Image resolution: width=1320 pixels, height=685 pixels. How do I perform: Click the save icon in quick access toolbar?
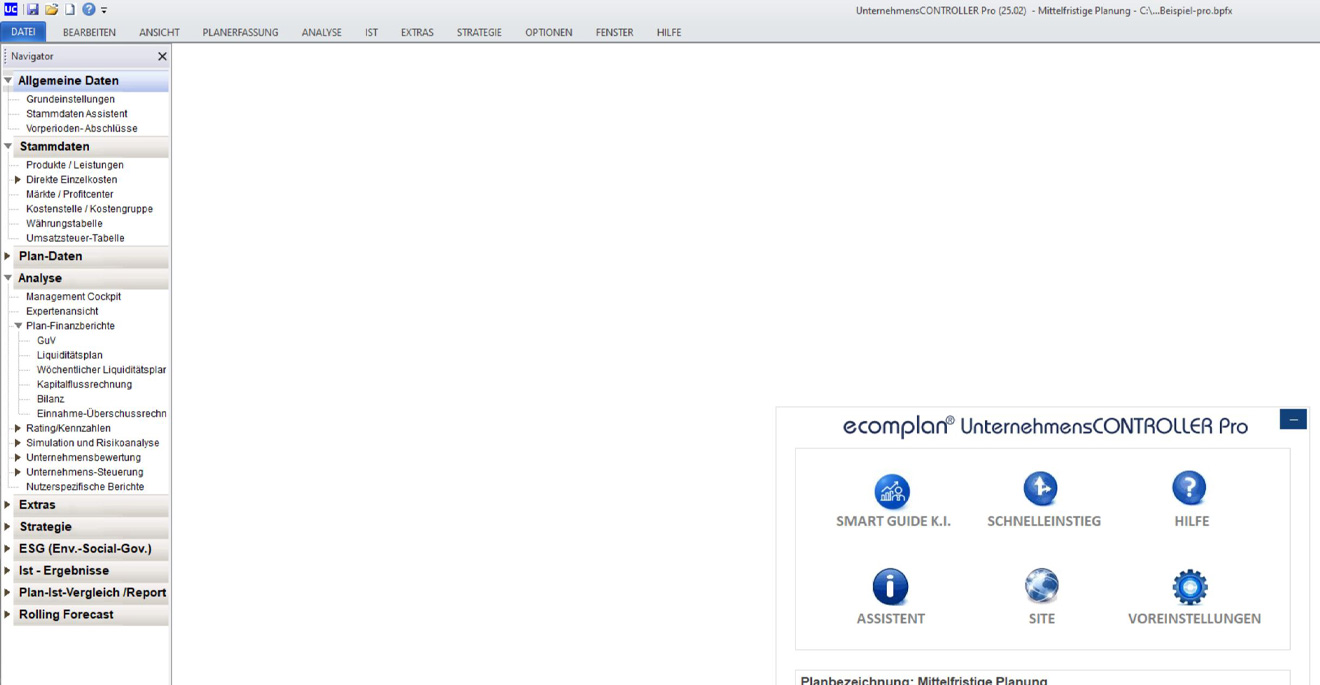coord(32,9)
